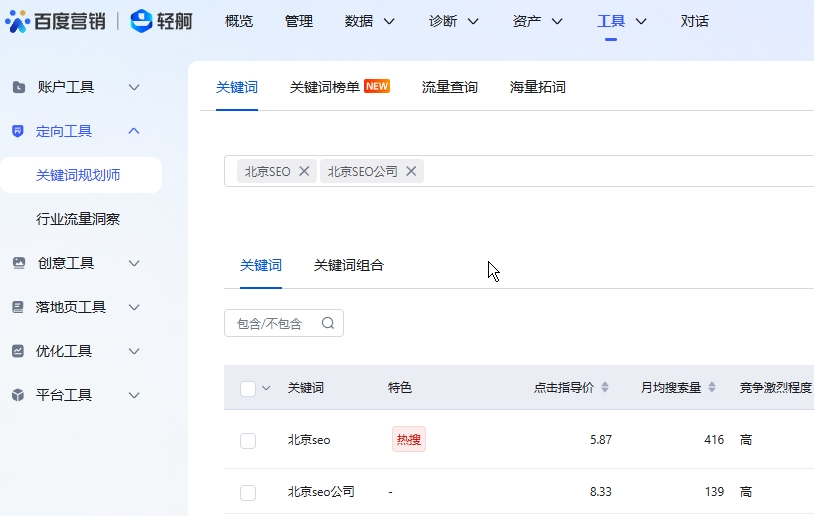The height and width of the screenshot is (516, 814).
Task: Switch to the 关键词组合 tab
Action: pyautogui.click(x=349, y=265)
